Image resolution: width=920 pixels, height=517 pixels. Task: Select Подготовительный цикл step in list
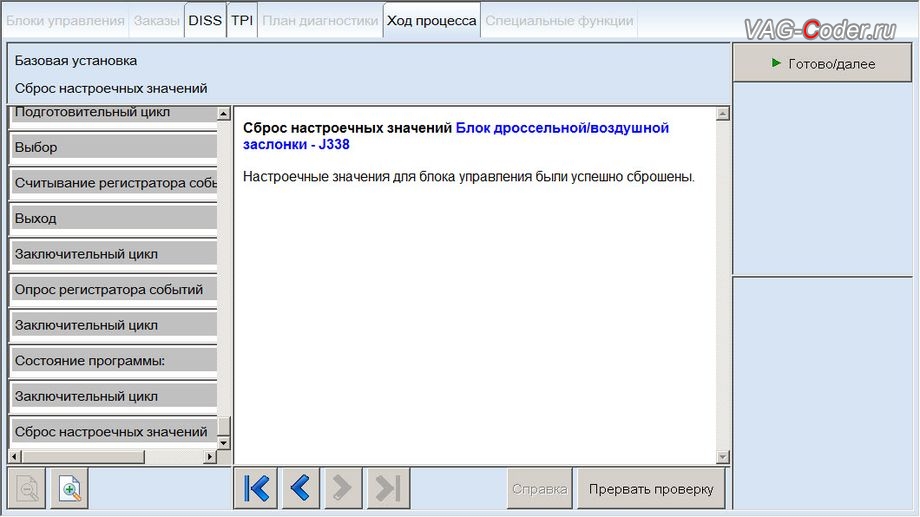coord(114,114)
